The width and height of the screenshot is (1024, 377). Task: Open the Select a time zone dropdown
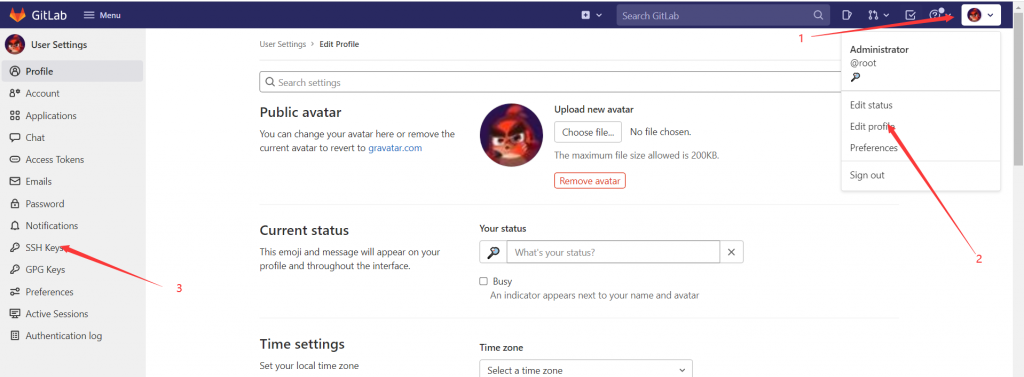(x=586, y=370)
